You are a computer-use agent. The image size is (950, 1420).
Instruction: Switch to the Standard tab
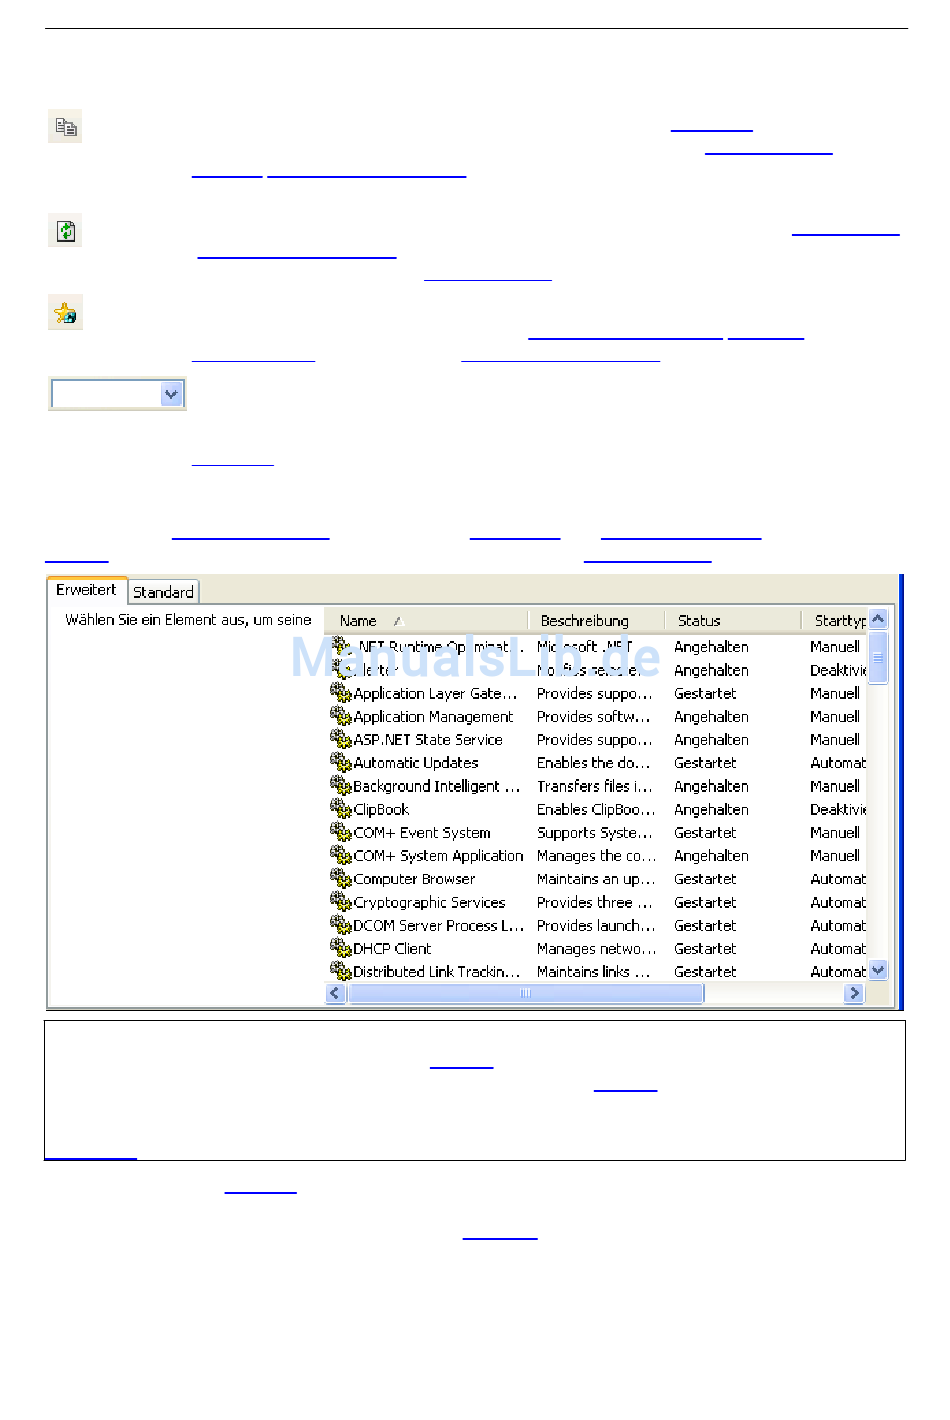[163, 592]
